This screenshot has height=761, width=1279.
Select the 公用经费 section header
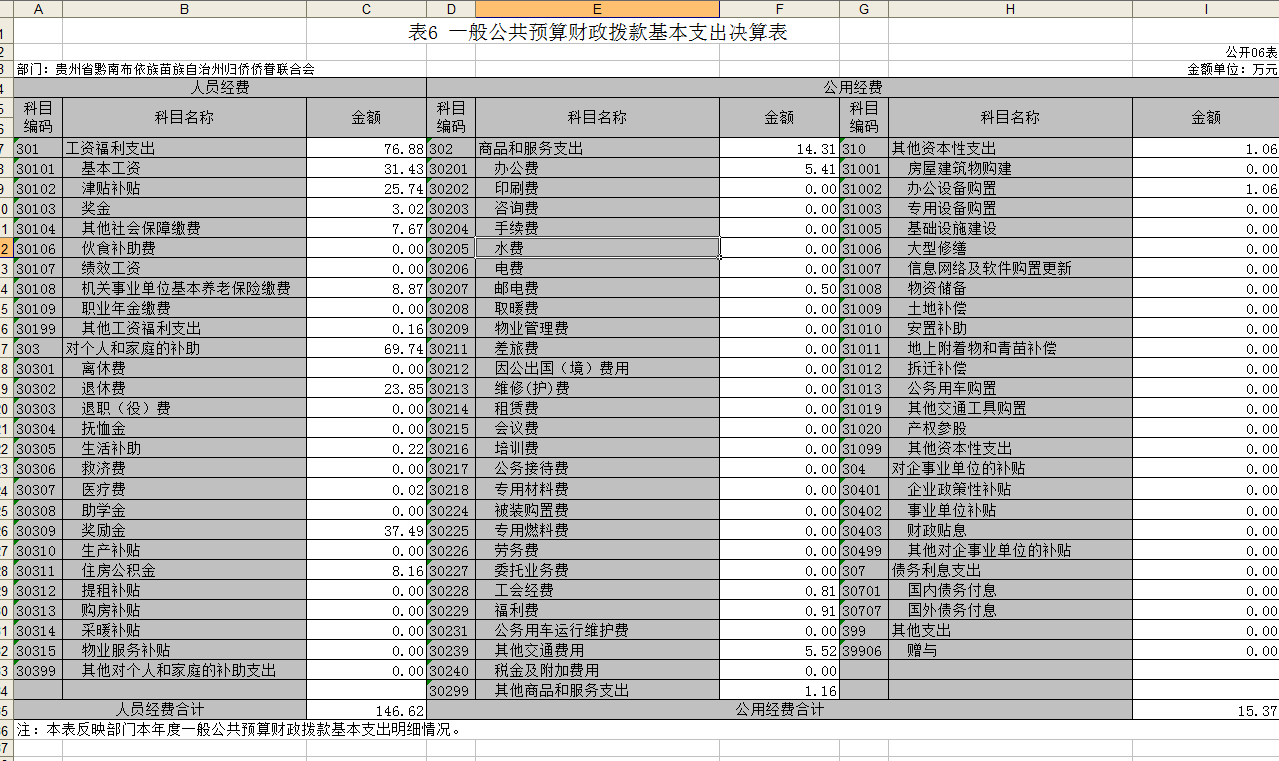pos(852,87)
